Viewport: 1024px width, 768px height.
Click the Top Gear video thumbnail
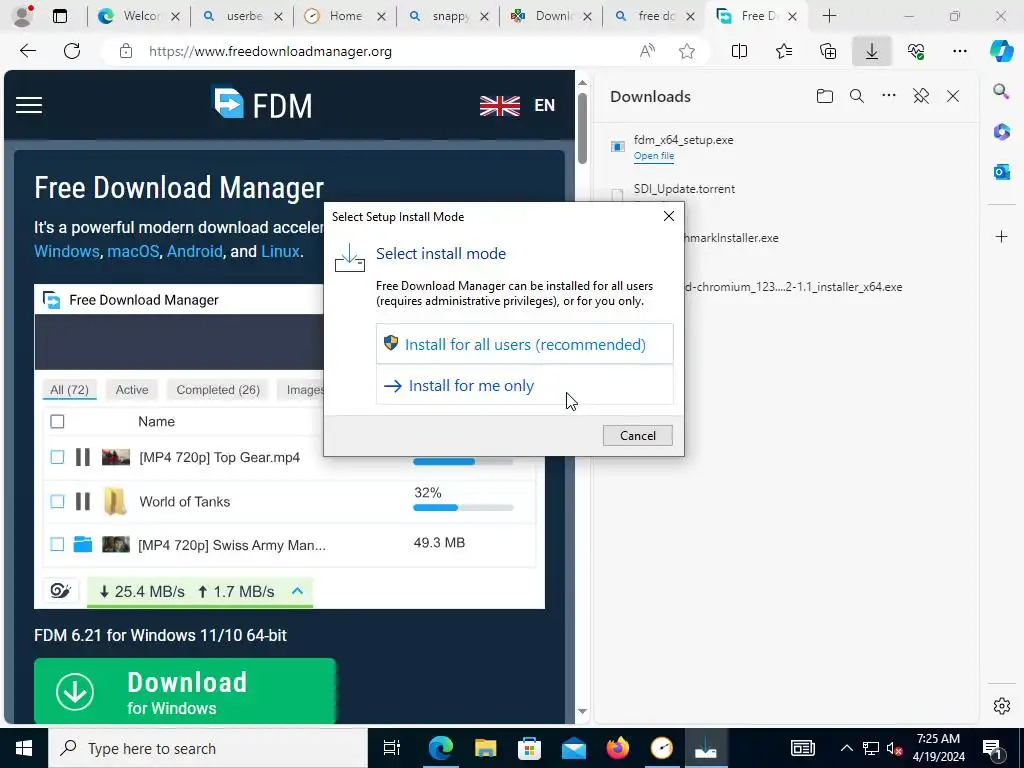[x=116, y=457]
